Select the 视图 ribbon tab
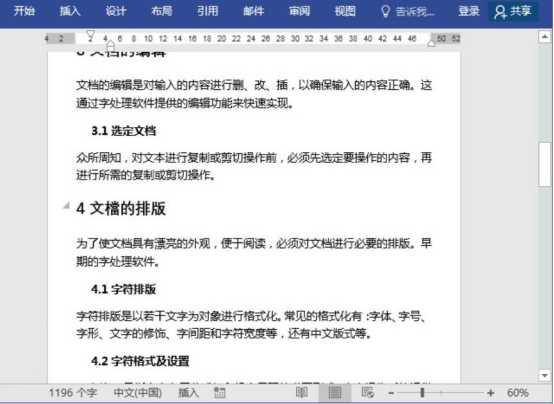The image size is (554, 404). tap(345, 11)
